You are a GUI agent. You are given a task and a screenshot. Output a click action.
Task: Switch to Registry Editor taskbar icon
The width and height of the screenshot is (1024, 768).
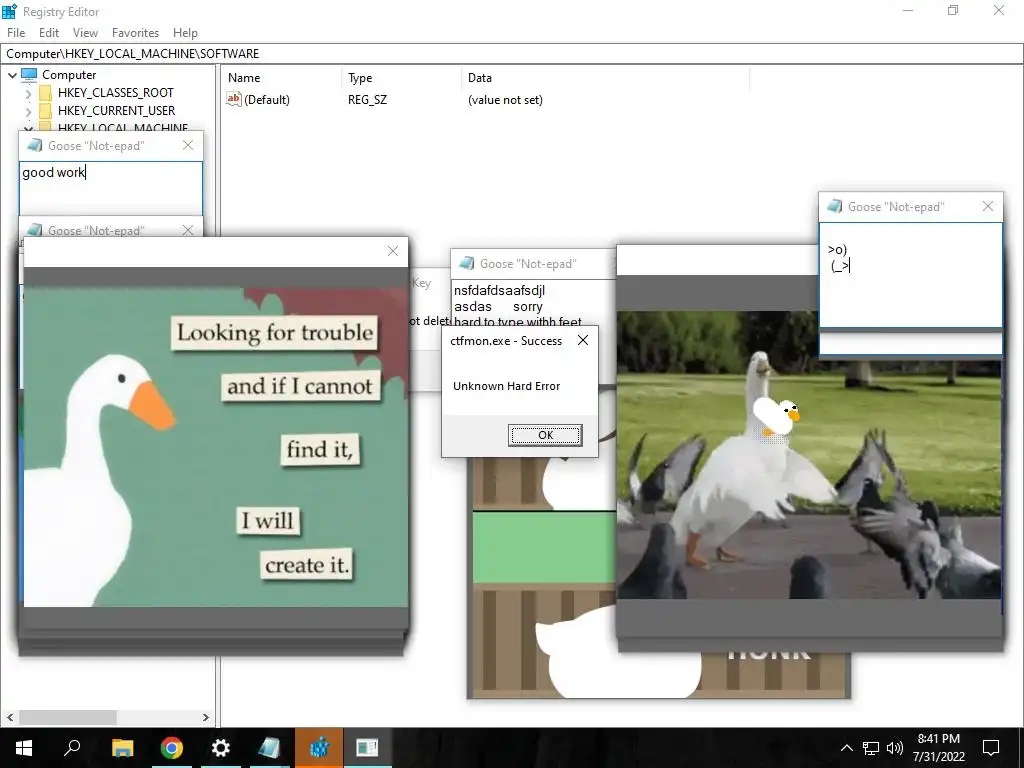319,748
